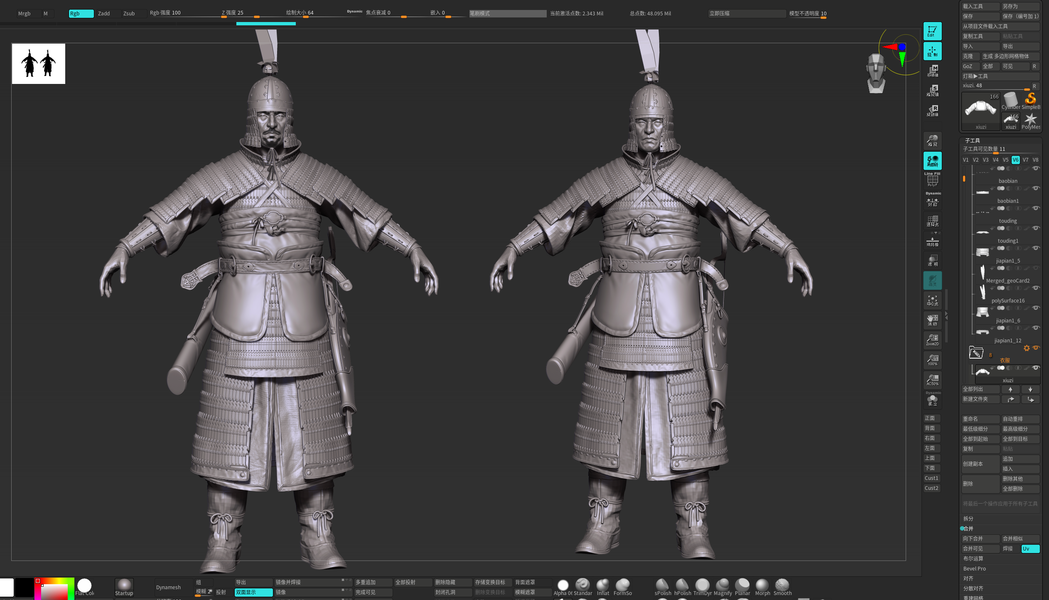
Task: Activate the Draw (绘制) mode icon
Action: pos(932,51)
